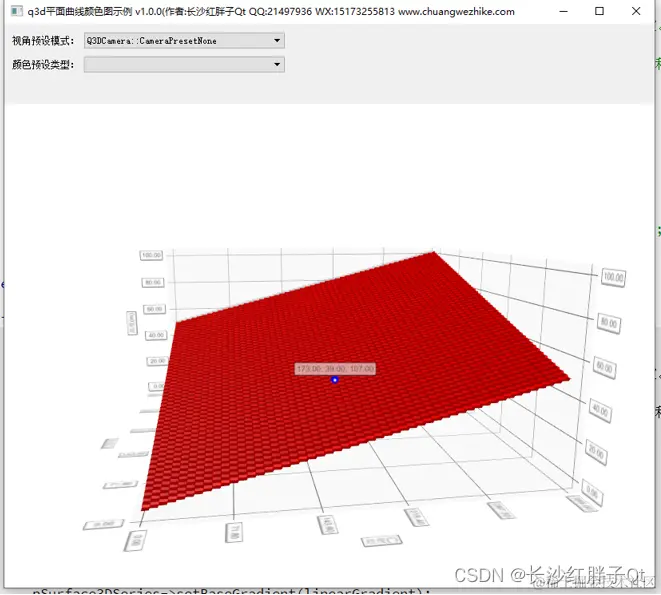Click the window title text q3d平面曲线颜色图示例
Screen dimensions: 661x595
(80, 11)
